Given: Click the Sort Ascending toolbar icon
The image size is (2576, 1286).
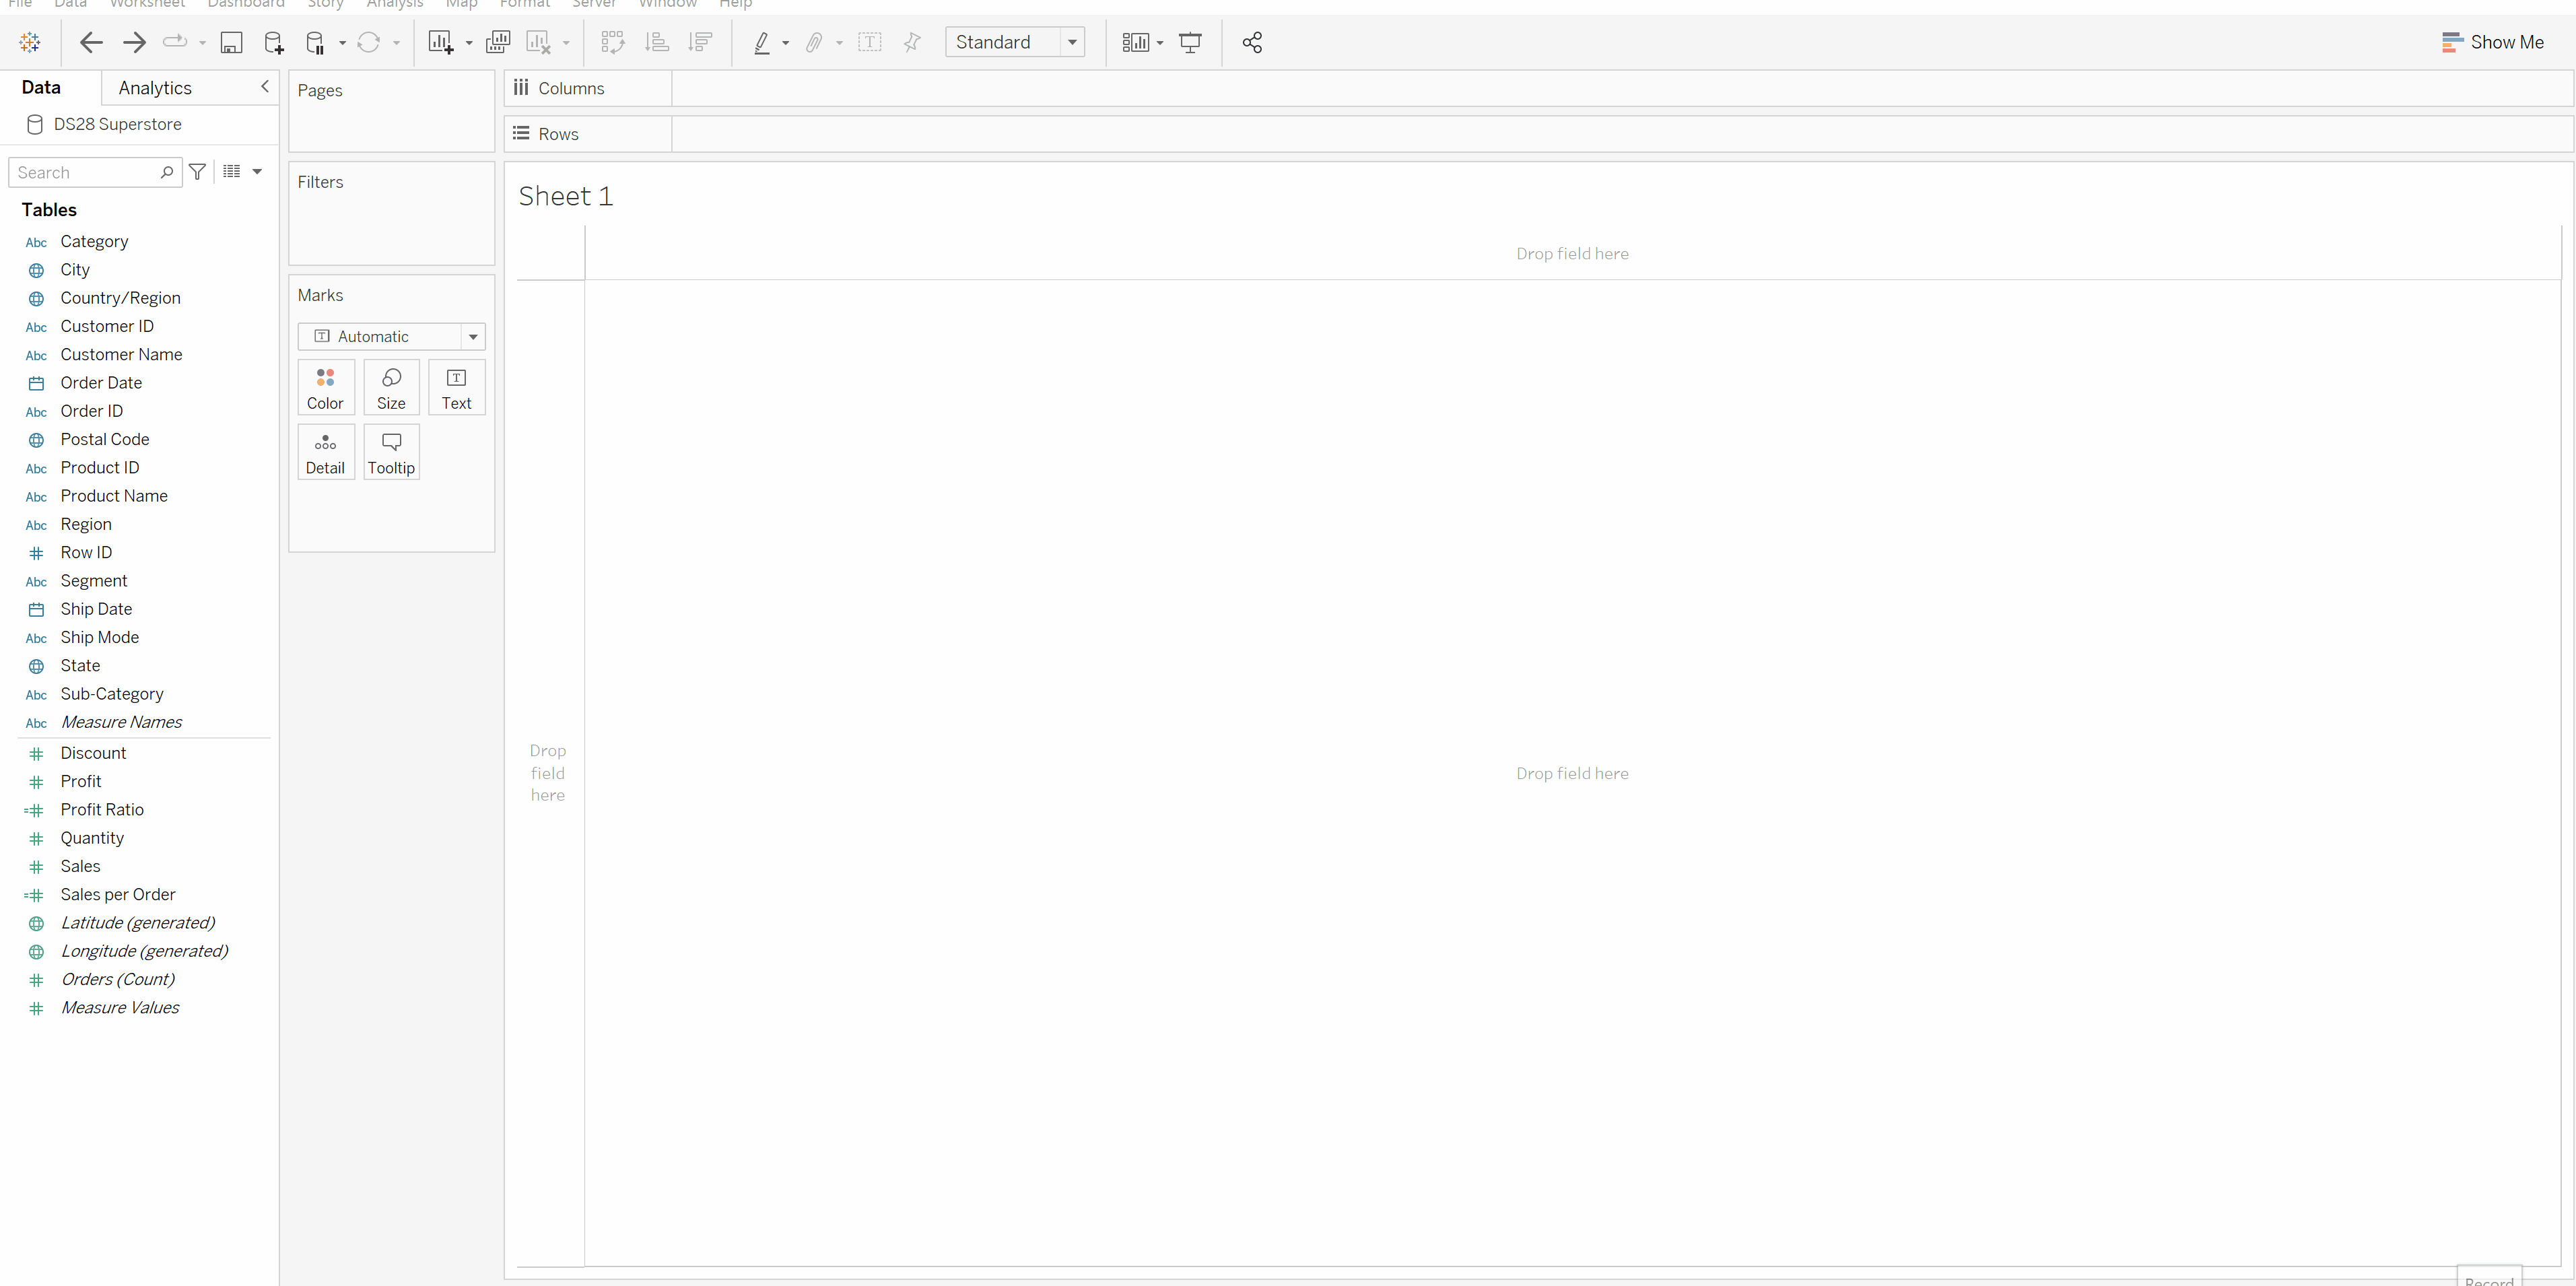Looking at the screenshot, I should (x=656, y=42).
